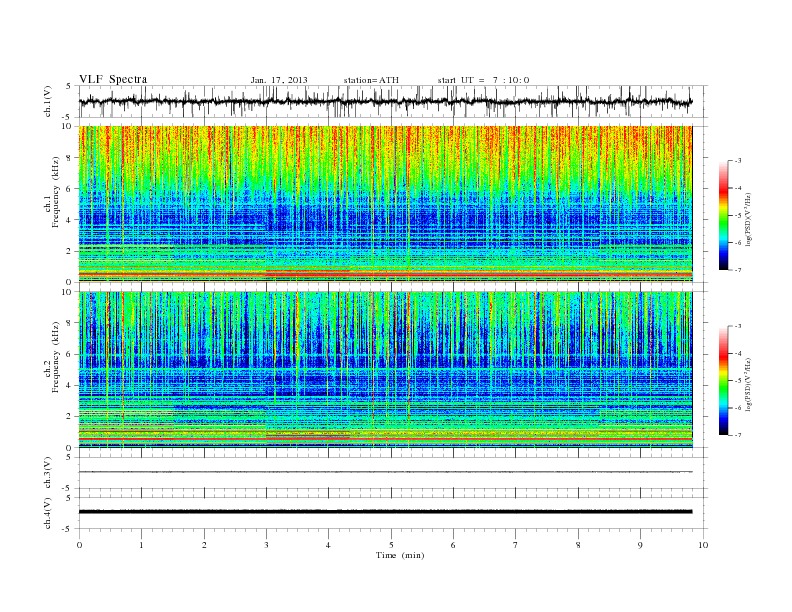Click the time axis tick label "2"
Image resolution: width=792 pixels, height=612 pixels.
click(204, 545)
